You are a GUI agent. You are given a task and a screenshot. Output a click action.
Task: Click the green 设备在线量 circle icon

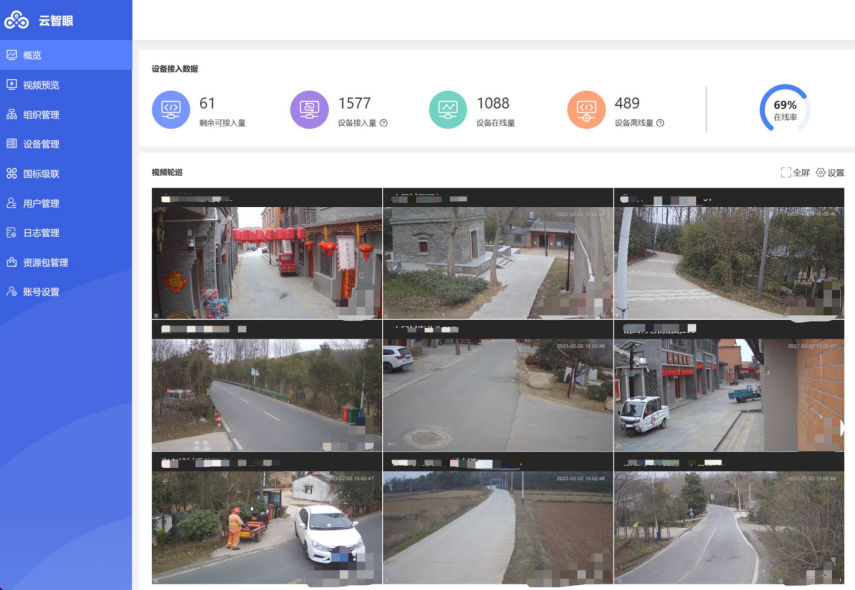[x=448, y=109]
